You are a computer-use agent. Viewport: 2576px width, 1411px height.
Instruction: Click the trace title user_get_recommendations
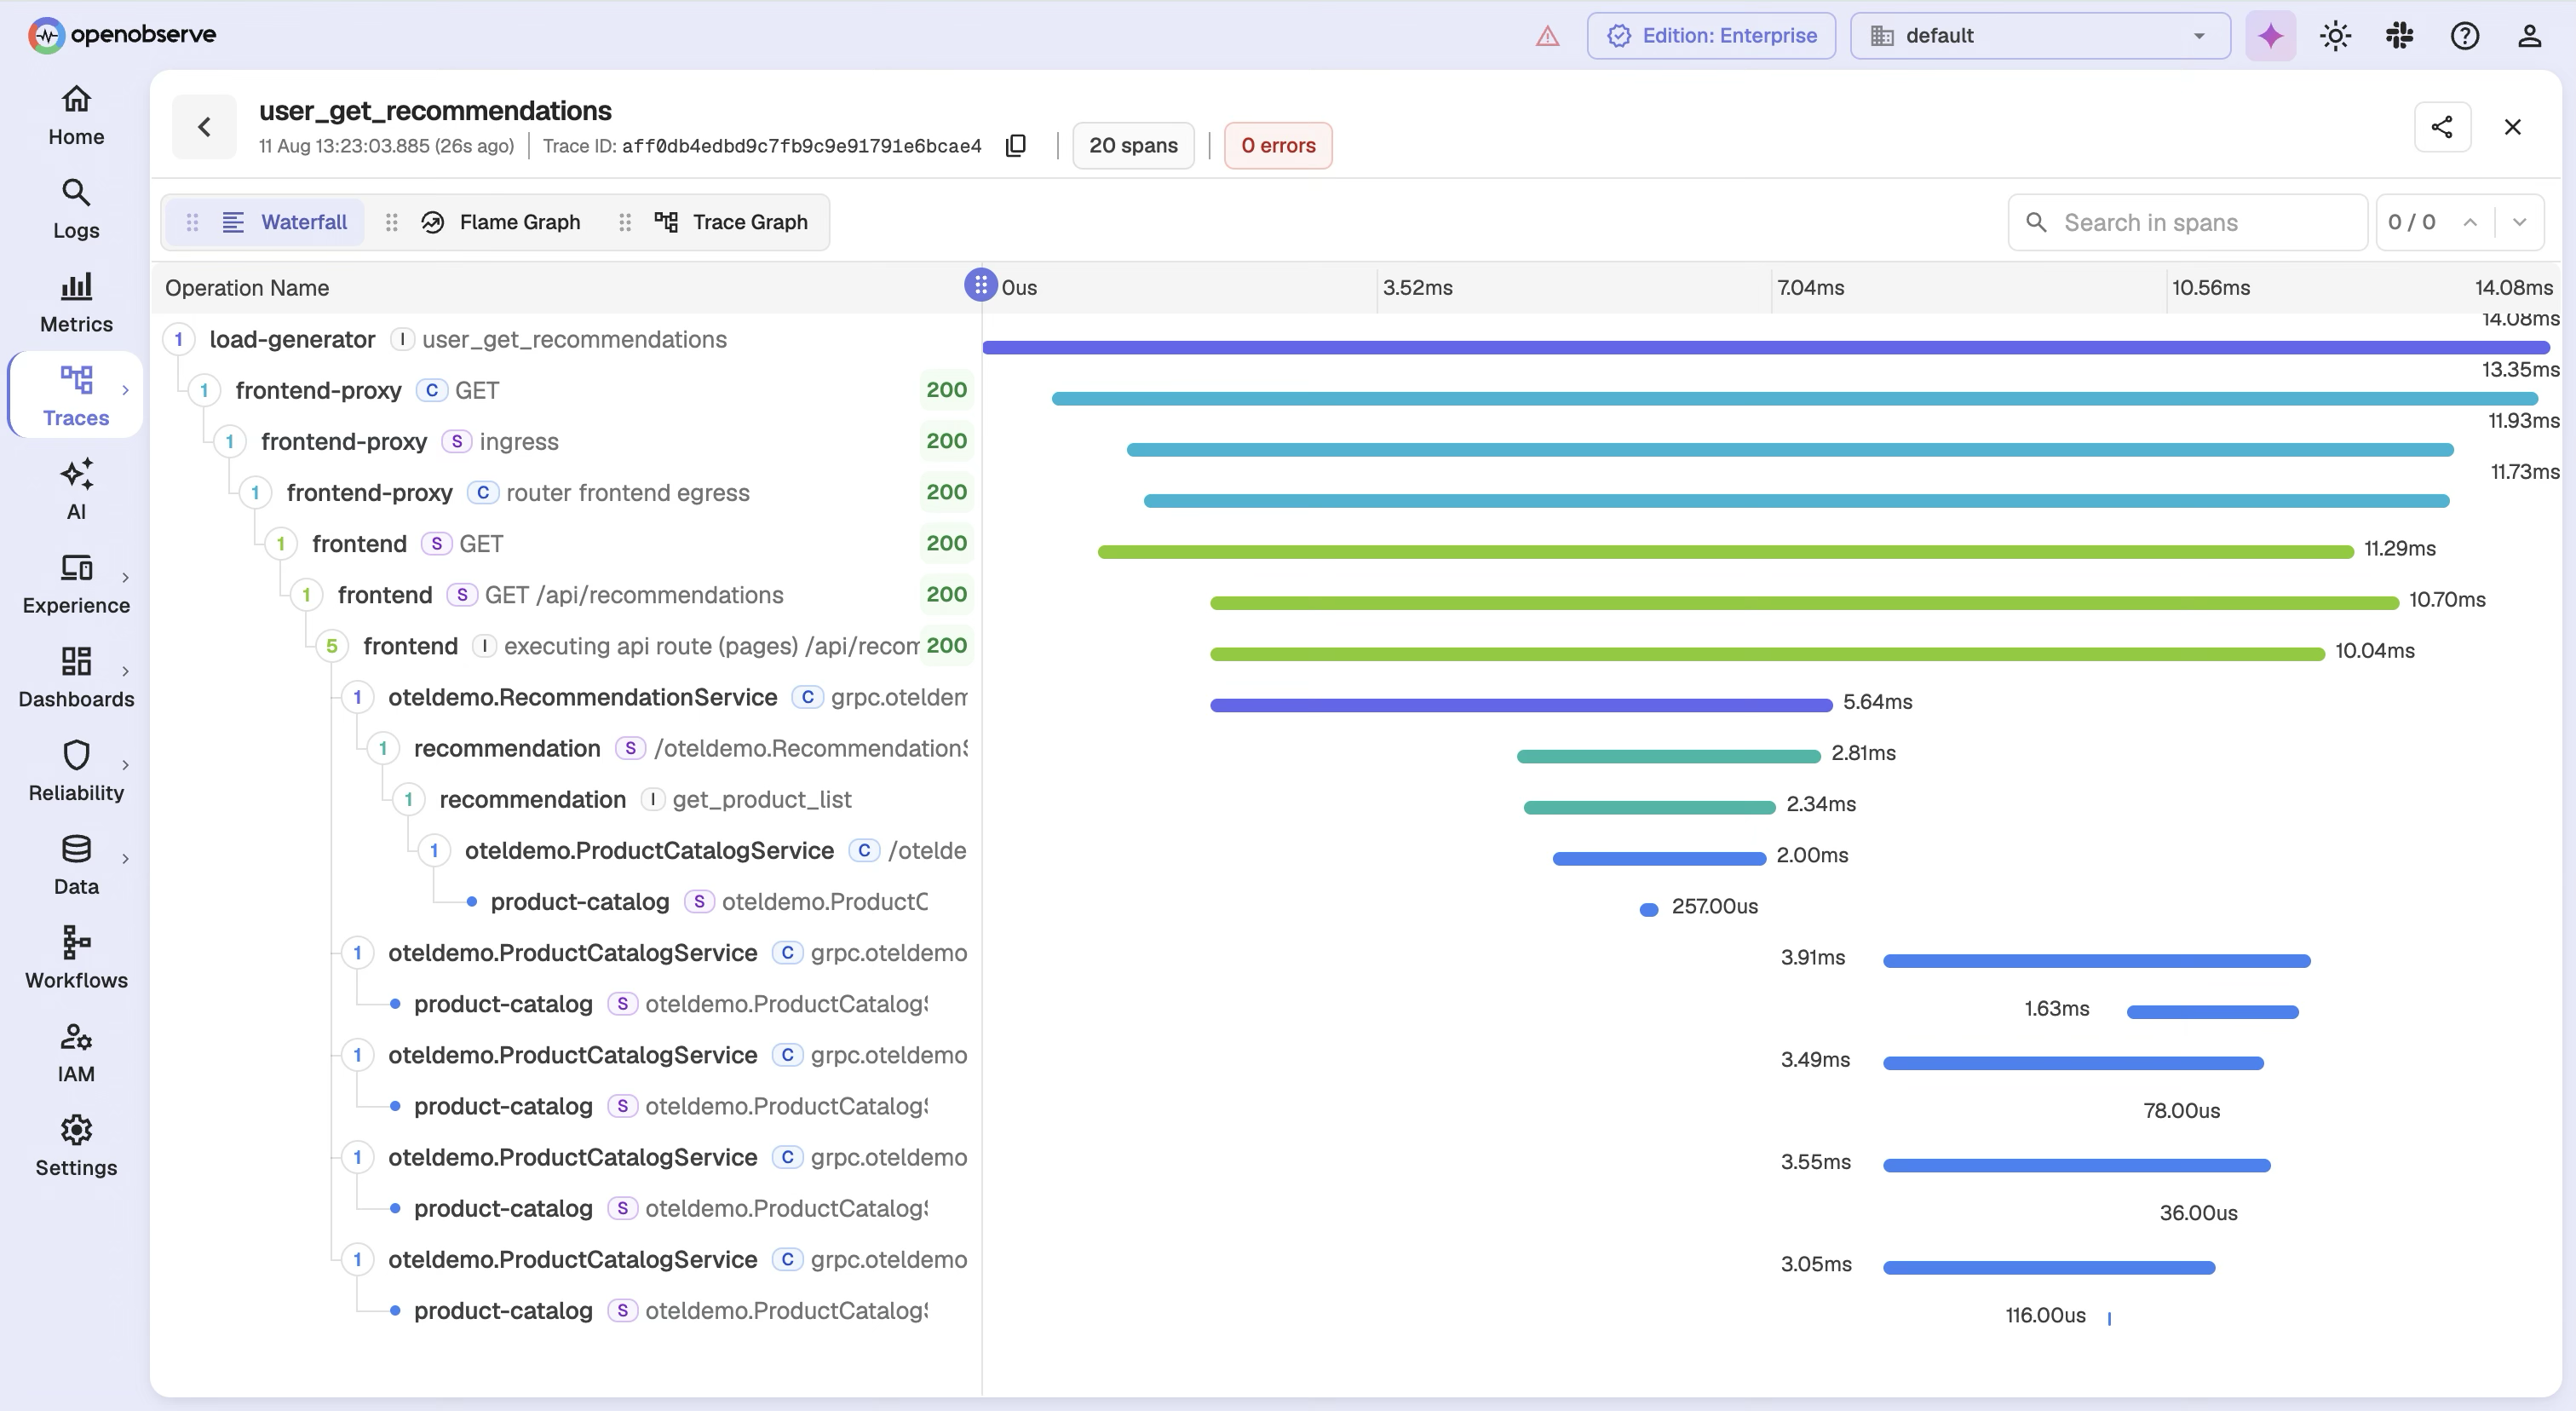435,110
